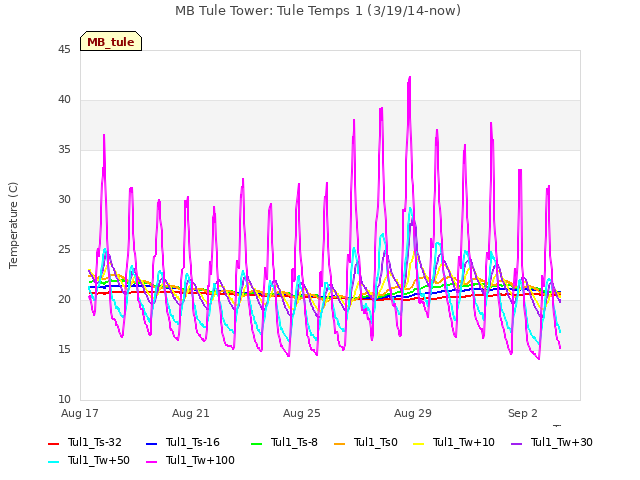Click the 25 y-axis tick label

pyautogui.click(x=64, y=250)
